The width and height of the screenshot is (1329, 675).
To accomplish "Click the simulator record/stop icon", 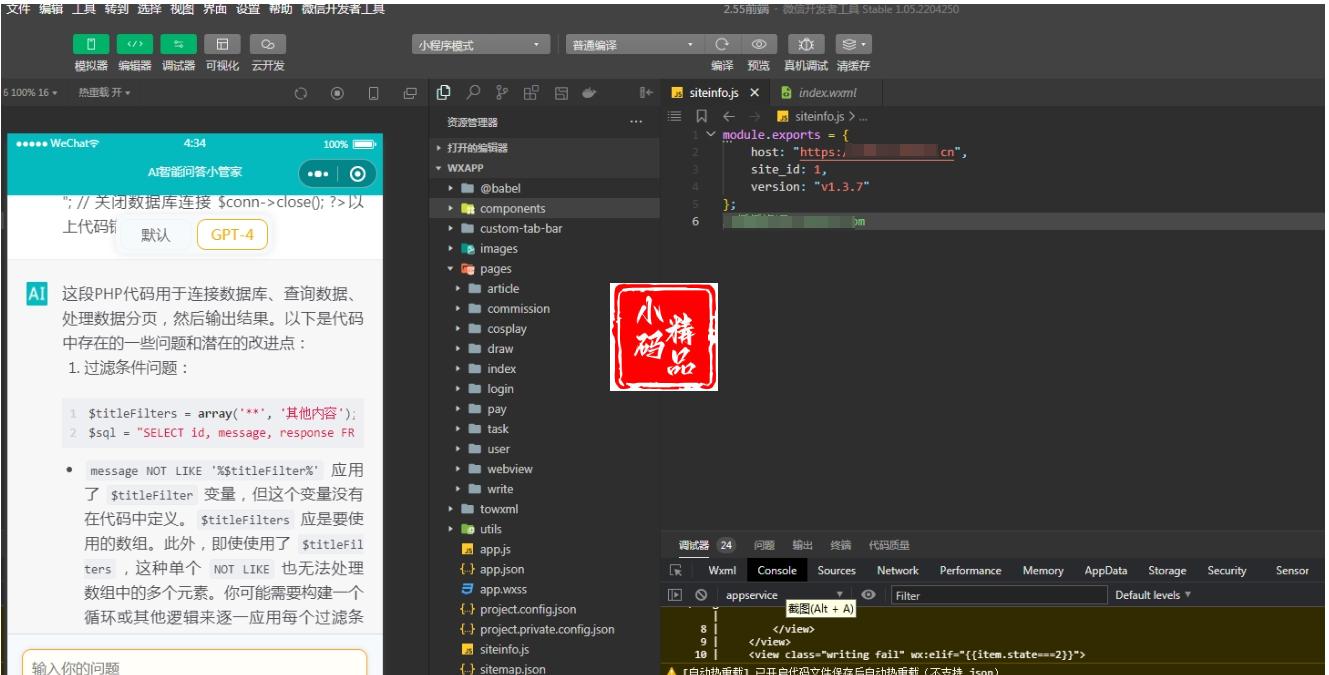I will pos(336,93).
